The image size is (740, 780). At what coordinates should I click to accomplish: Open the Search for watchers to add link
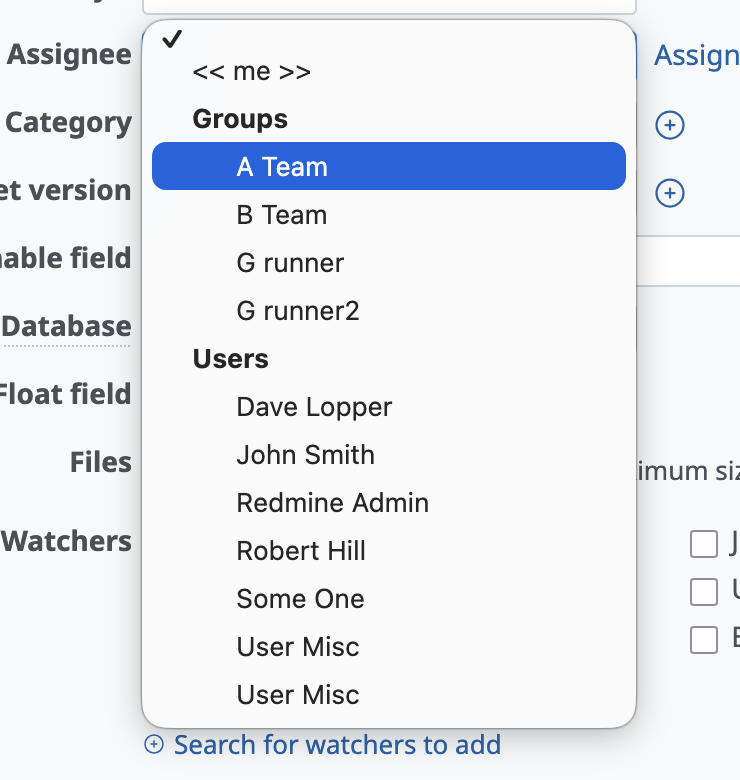[337, 745]
